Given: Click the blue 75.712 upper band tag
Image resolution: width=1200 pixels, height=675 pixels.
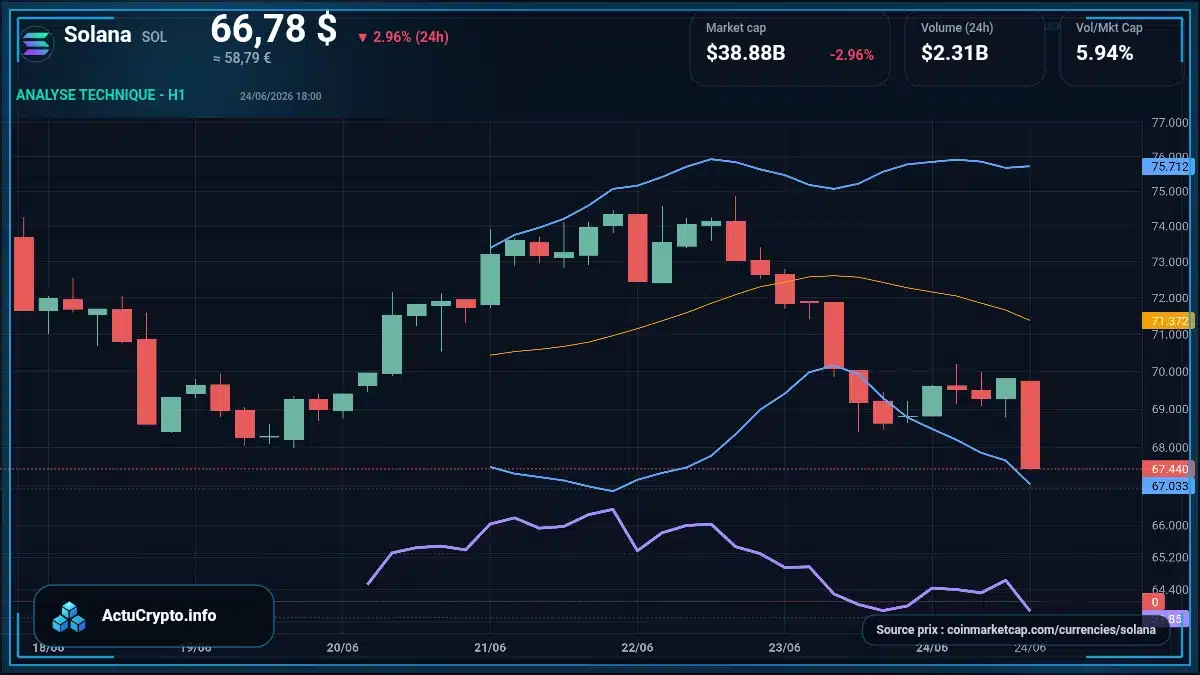Looking at the screenshot, I should pos(1169,166).
